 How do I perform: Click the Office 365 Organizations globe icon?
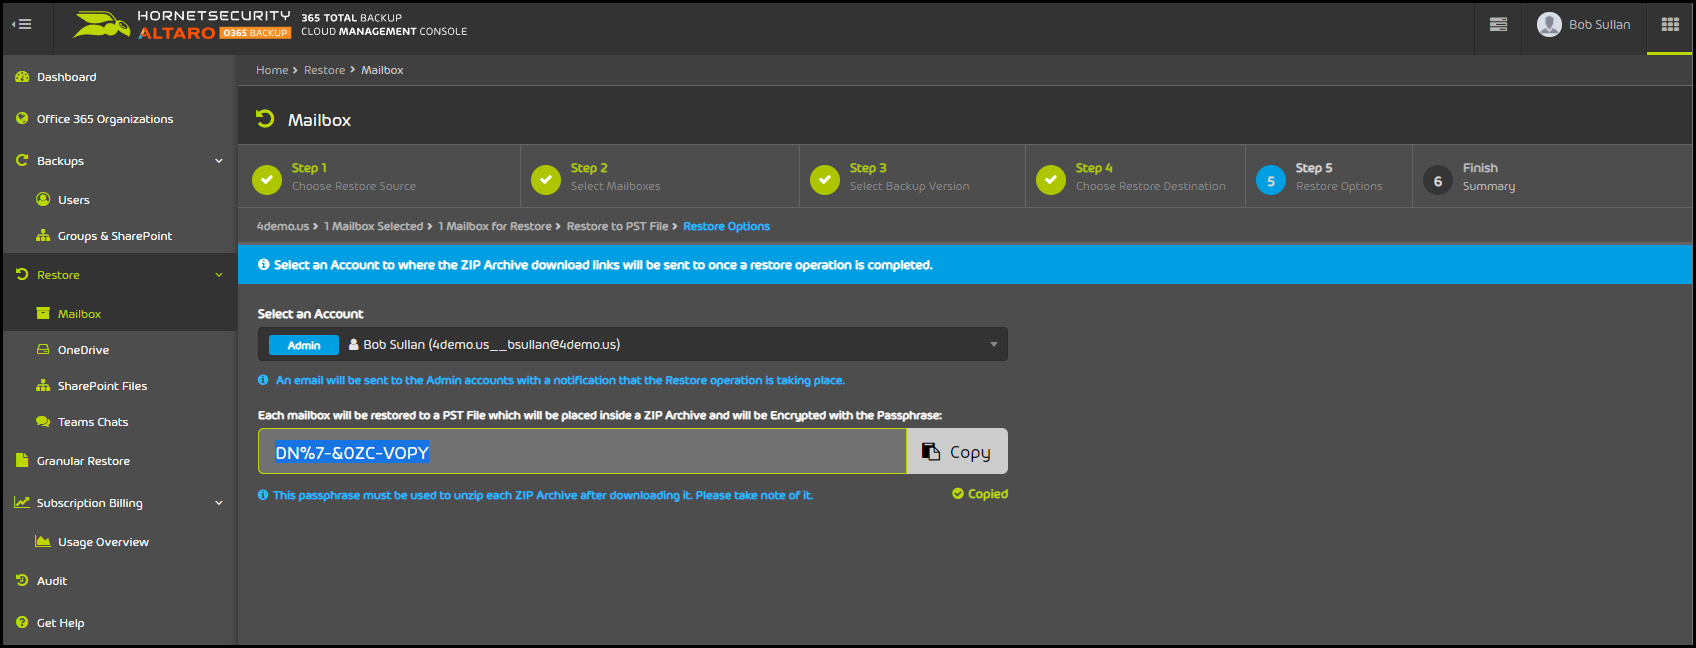pos(22,118)
